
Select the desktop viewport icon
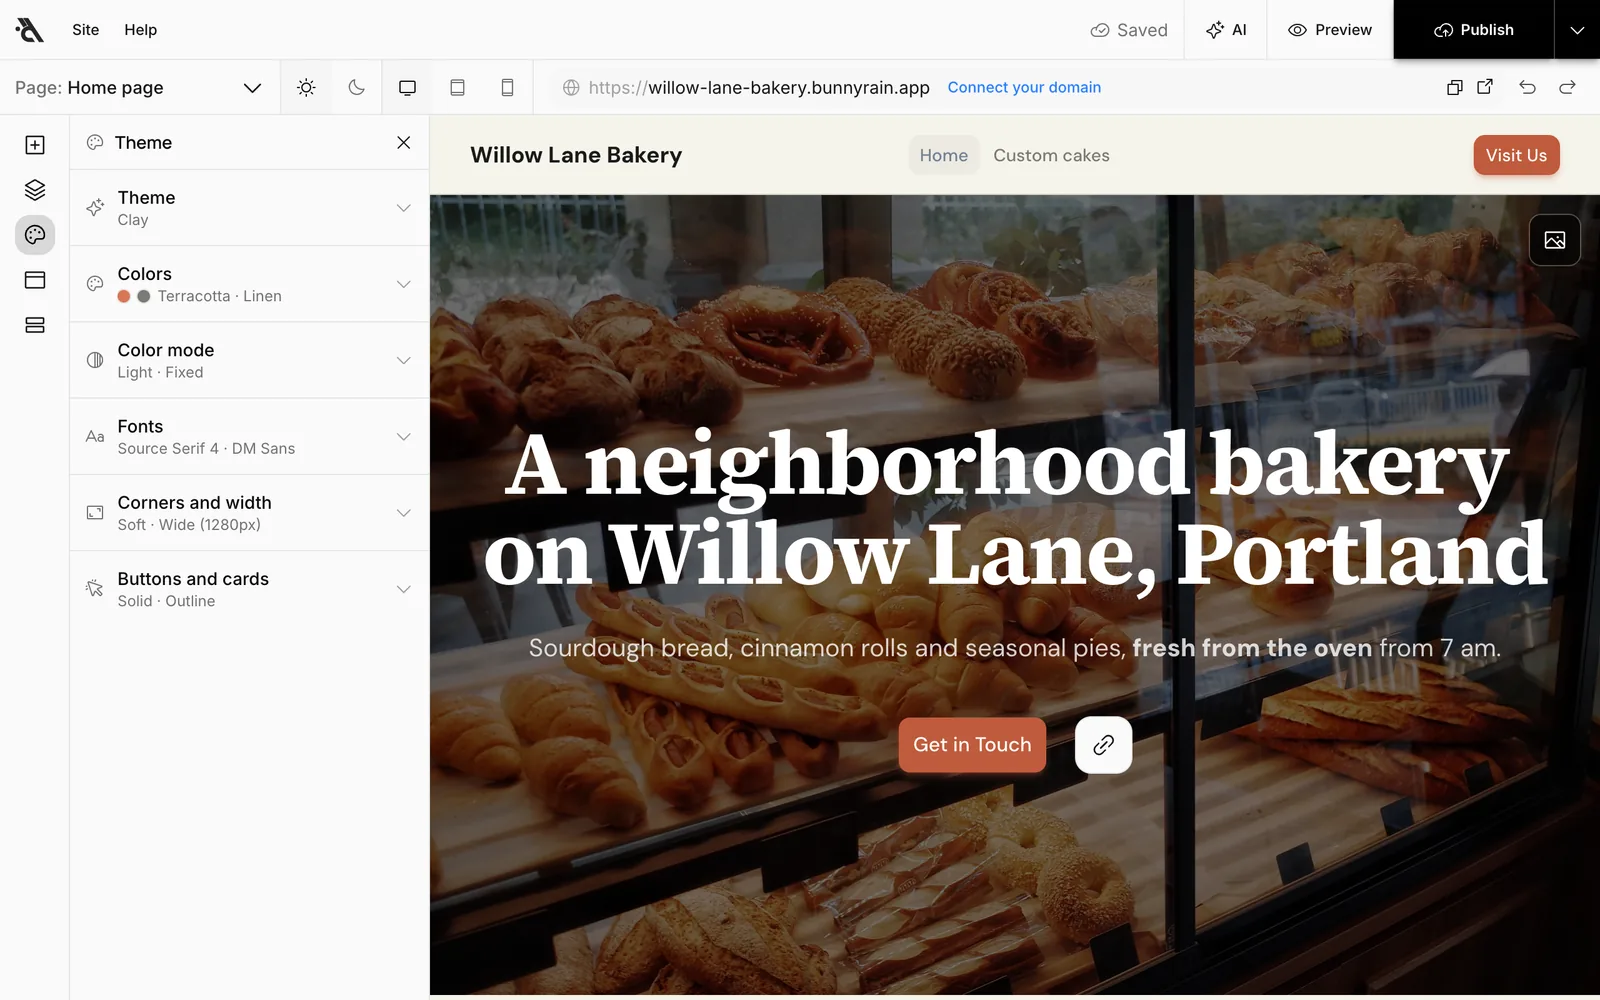pos(407,87)
